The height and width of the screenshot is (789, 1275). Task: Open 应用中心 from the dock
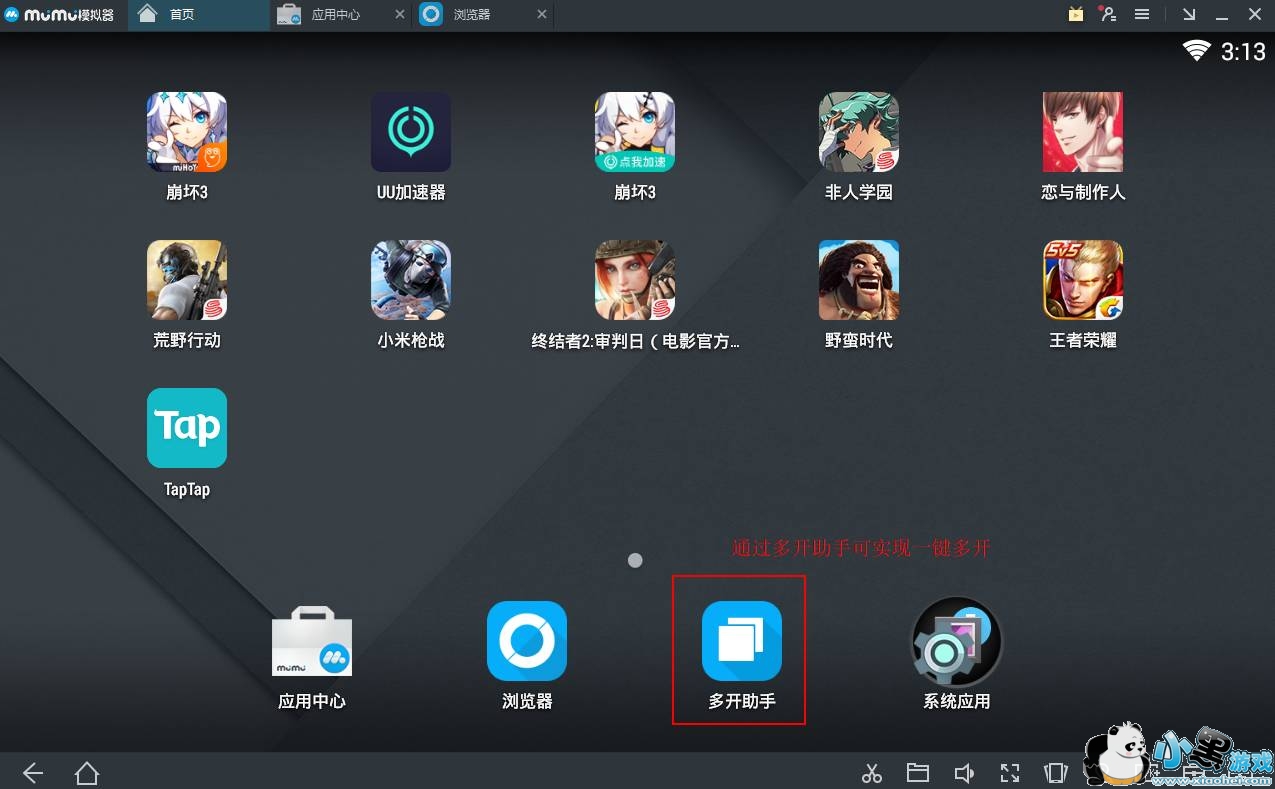312,641
